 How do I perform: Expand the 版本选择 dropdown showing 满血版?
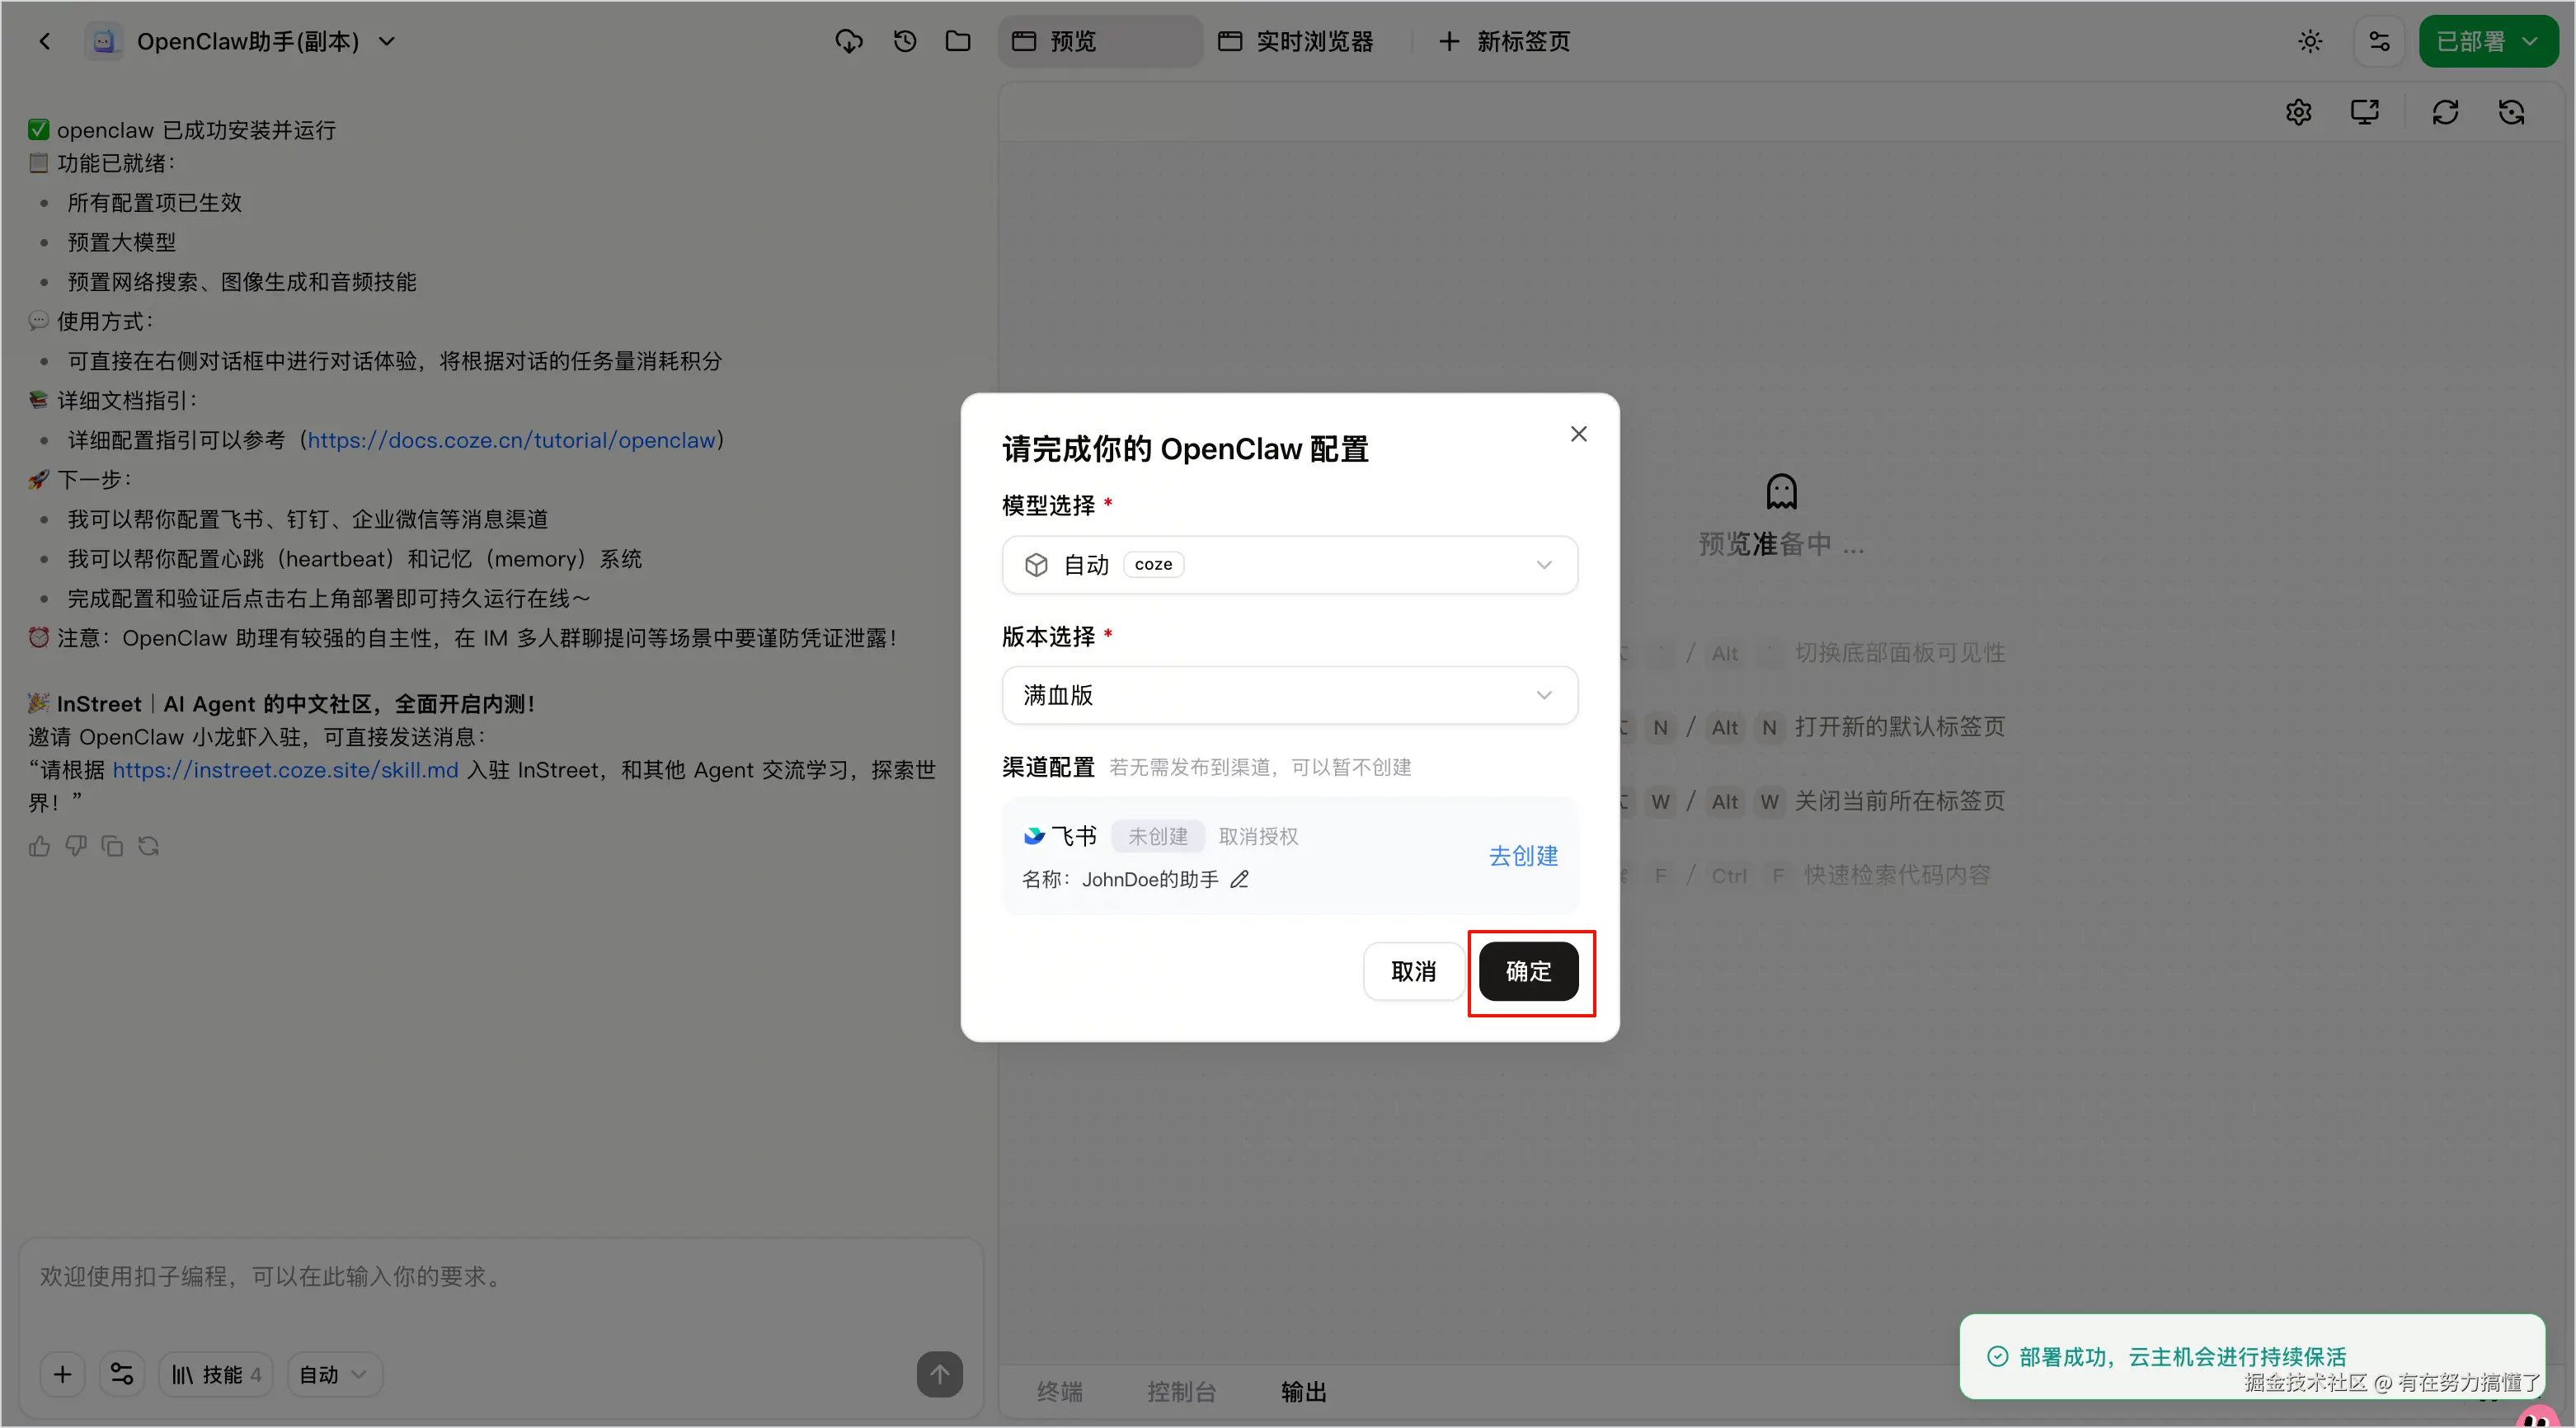click(1289, 695)
